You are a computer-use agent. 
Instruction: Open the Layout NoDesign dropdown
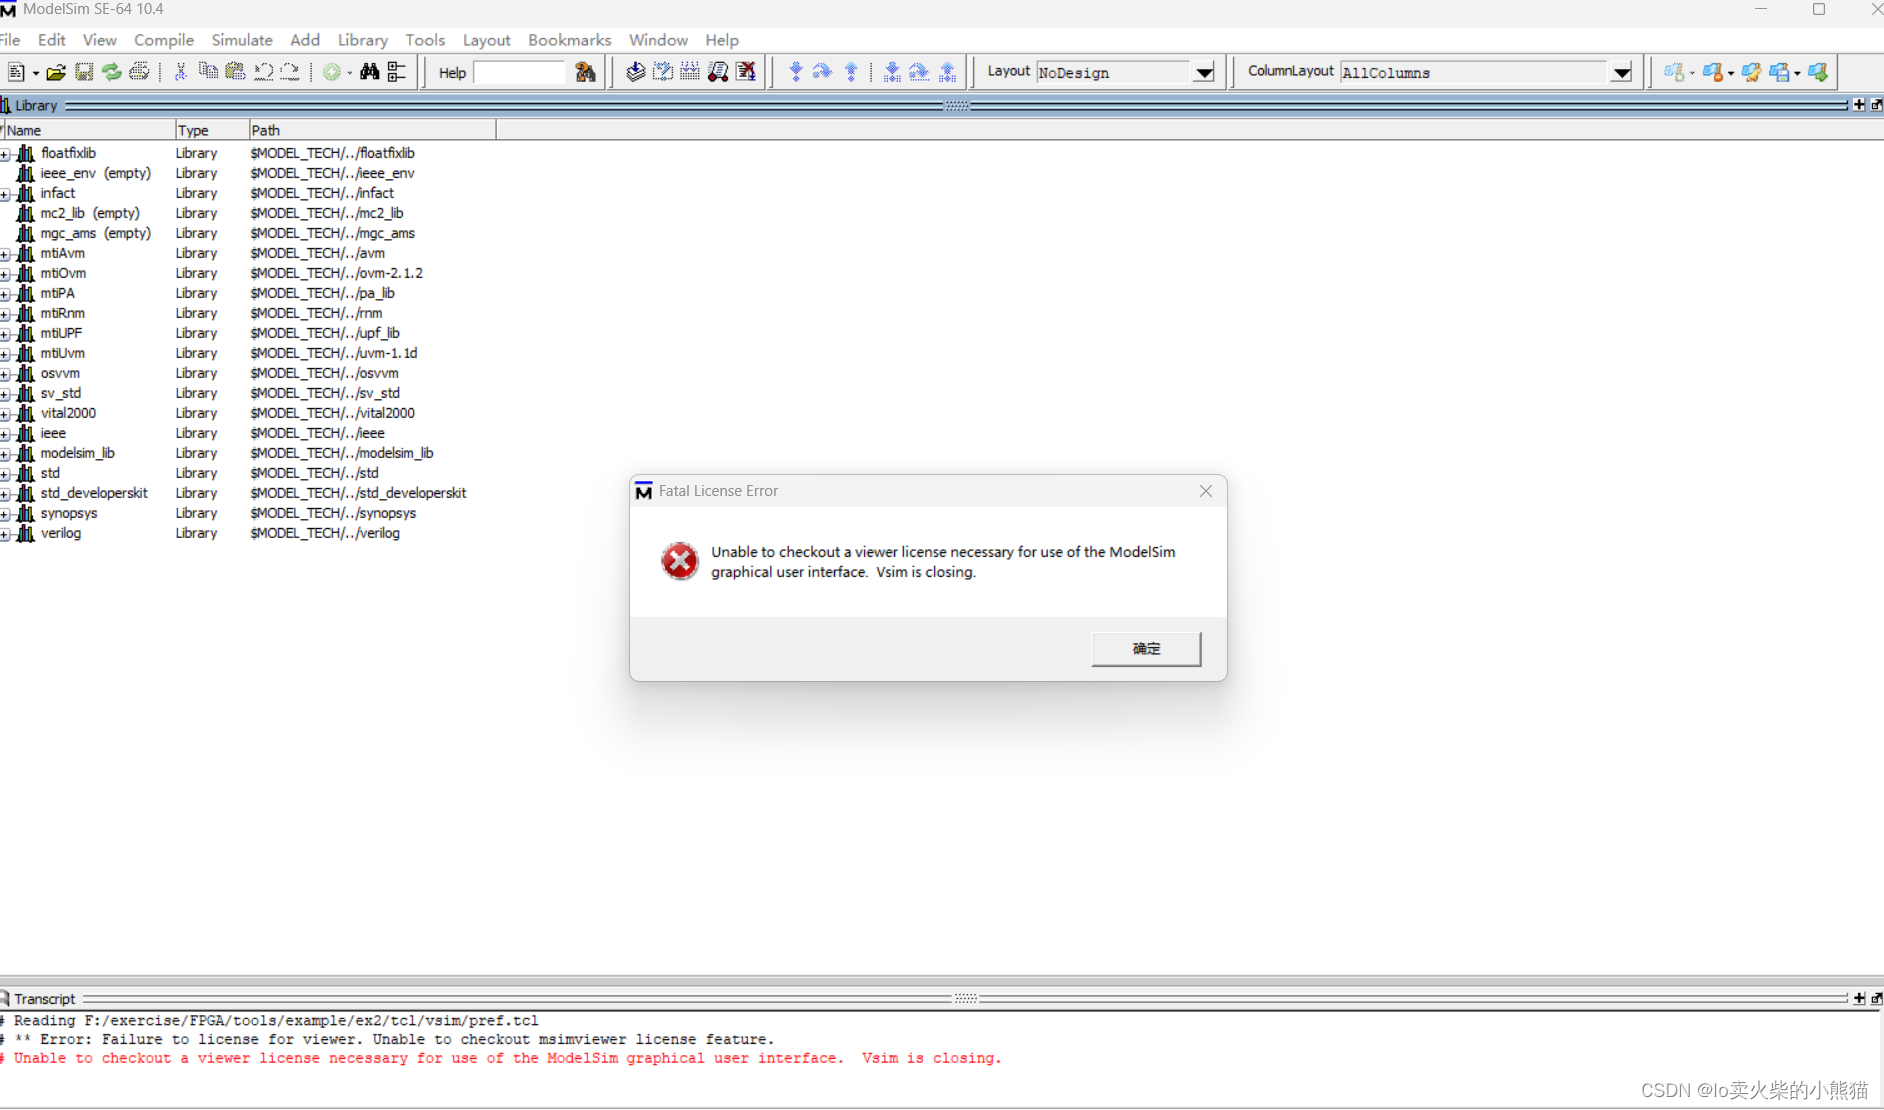point(1204,72)
